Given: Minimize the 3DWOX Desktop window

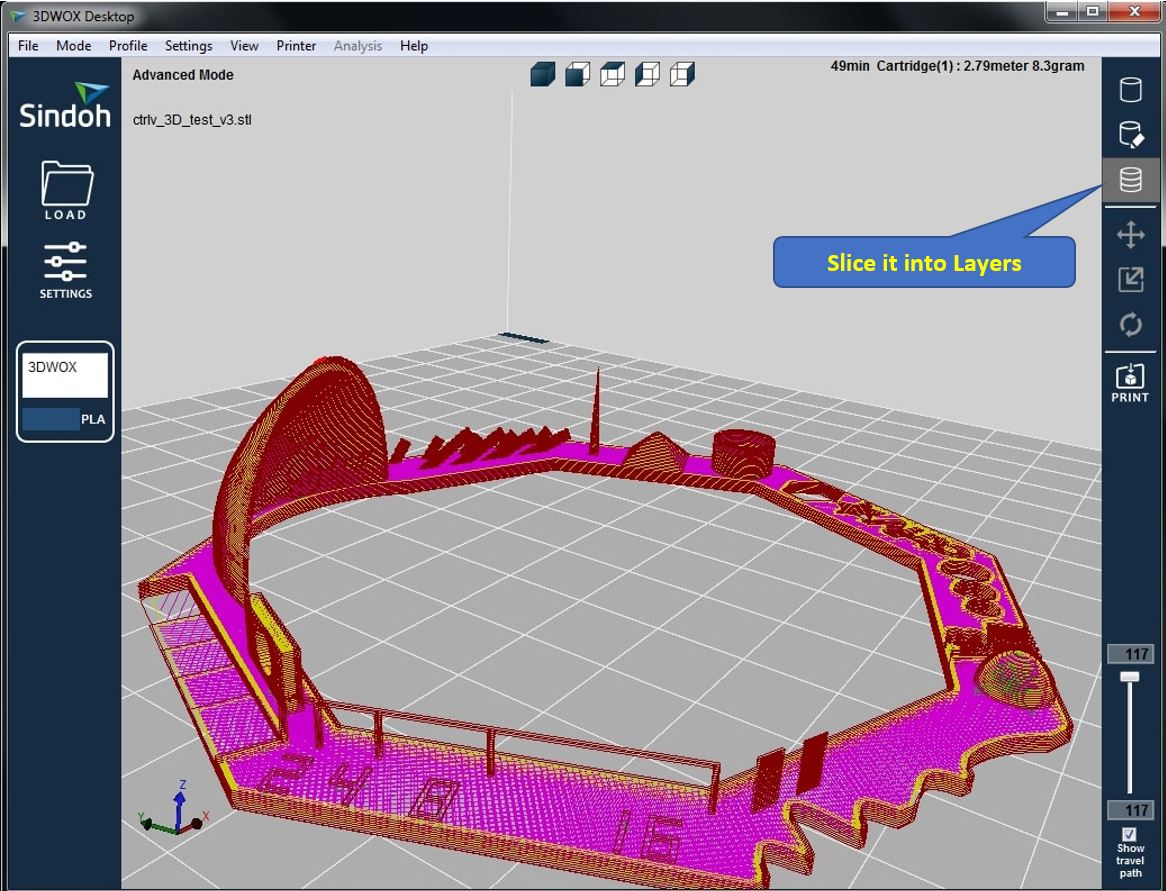Looking at the screenshot, I should (1062, 11).
